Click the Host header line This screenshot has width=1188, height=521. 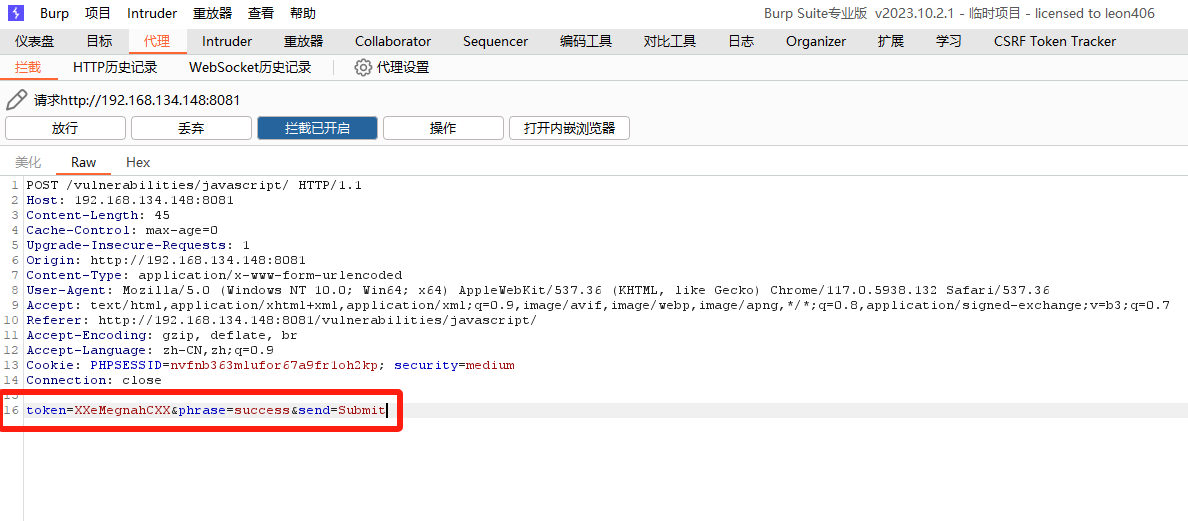click(130, 200)
